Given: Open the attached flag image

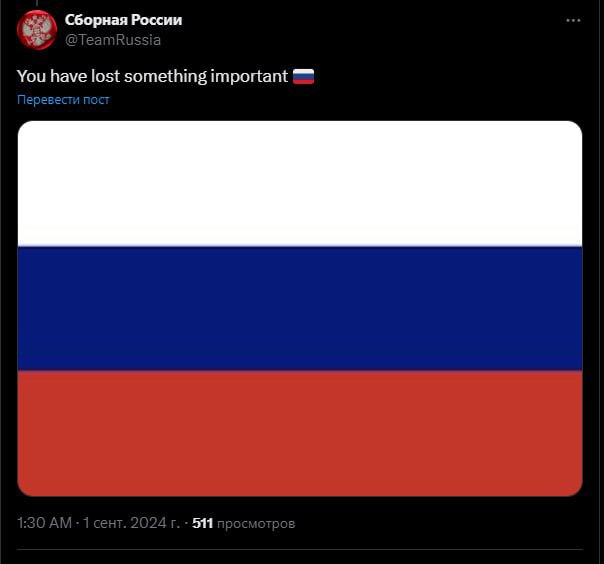Looking at the screenshot, I should [x=300, y=308].
